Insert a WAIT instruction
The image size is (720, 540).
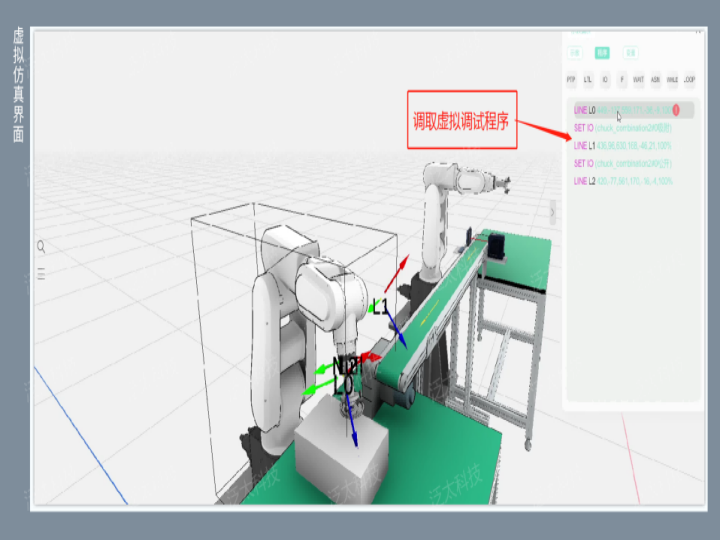(638, 78)
